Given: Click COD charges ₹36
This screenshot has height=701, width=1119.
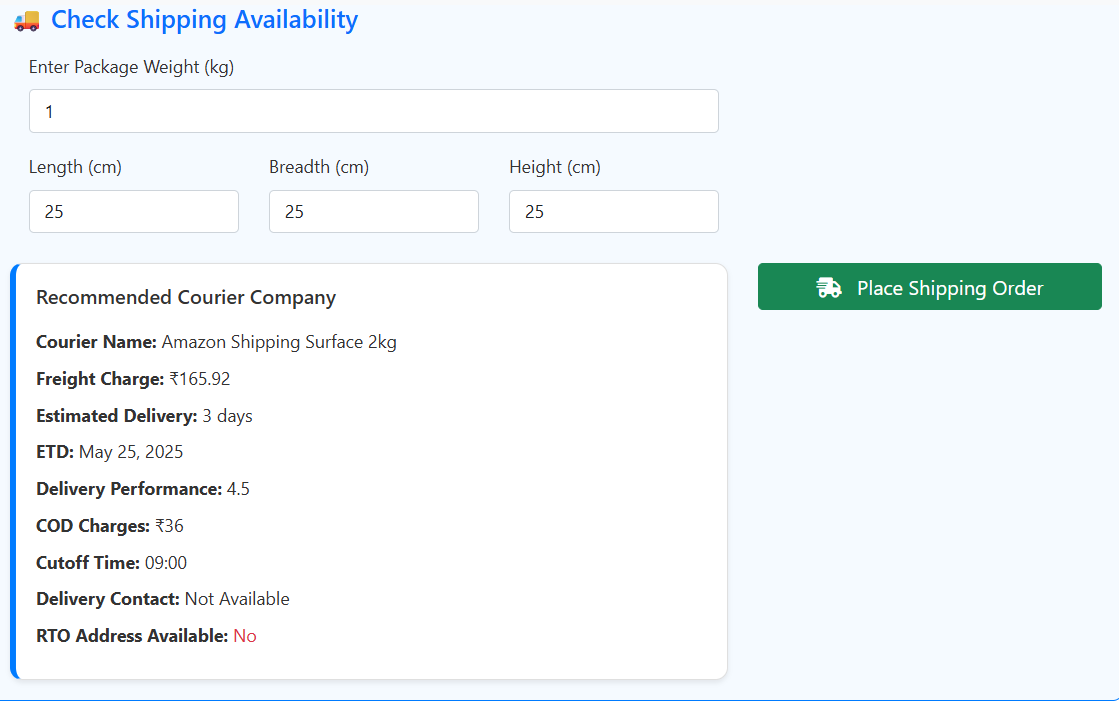Looking at the screenshot, I should pos(169,526).
